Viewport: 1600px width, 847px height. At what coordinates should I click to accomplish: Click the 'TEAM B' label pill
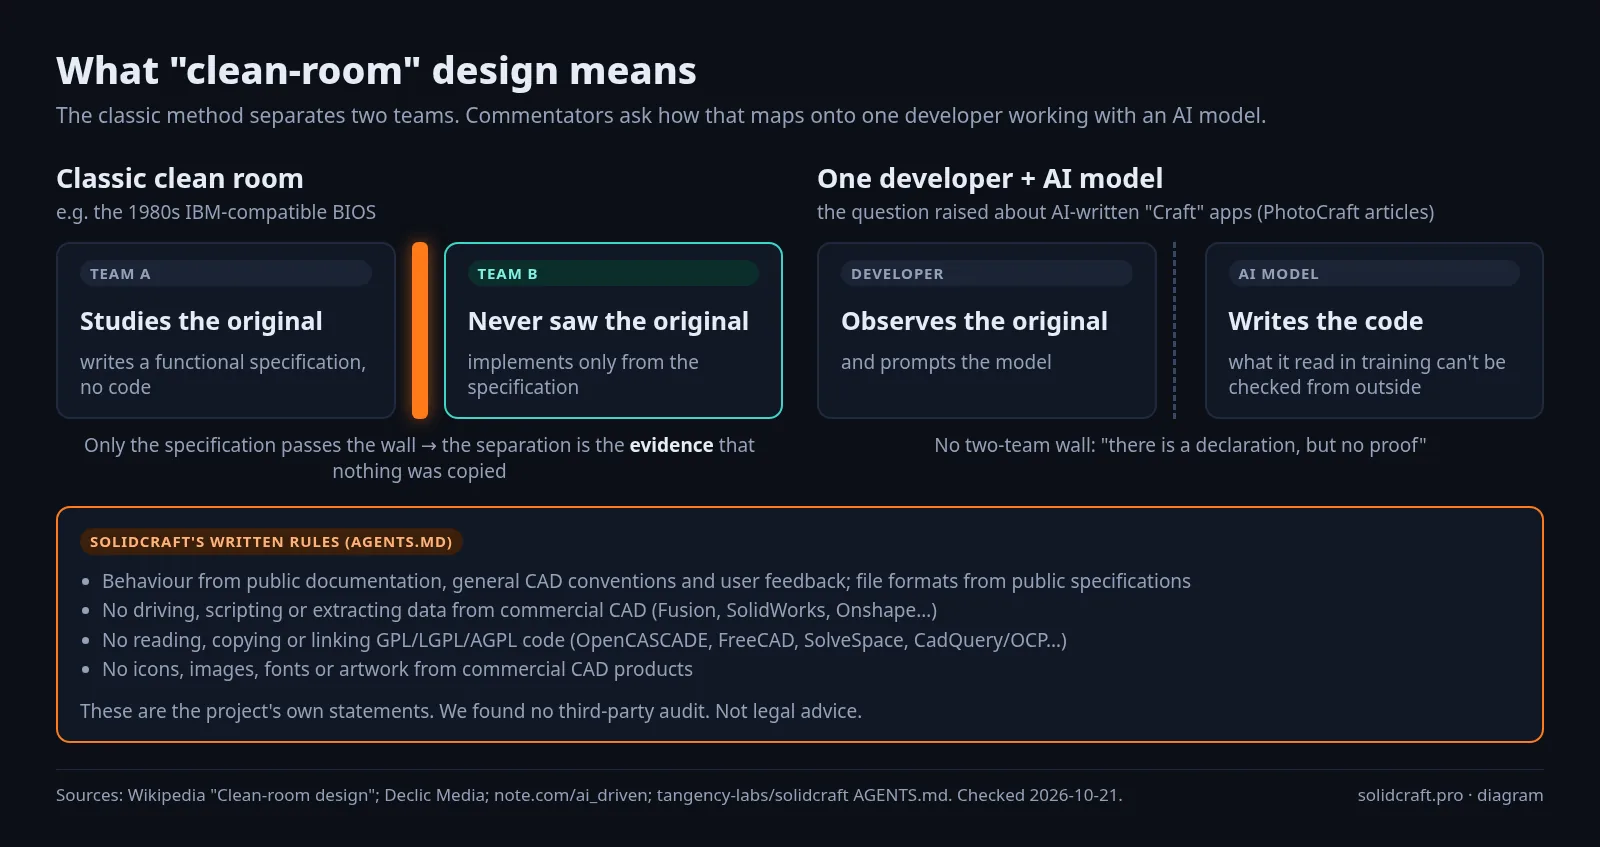click(613, 274)
